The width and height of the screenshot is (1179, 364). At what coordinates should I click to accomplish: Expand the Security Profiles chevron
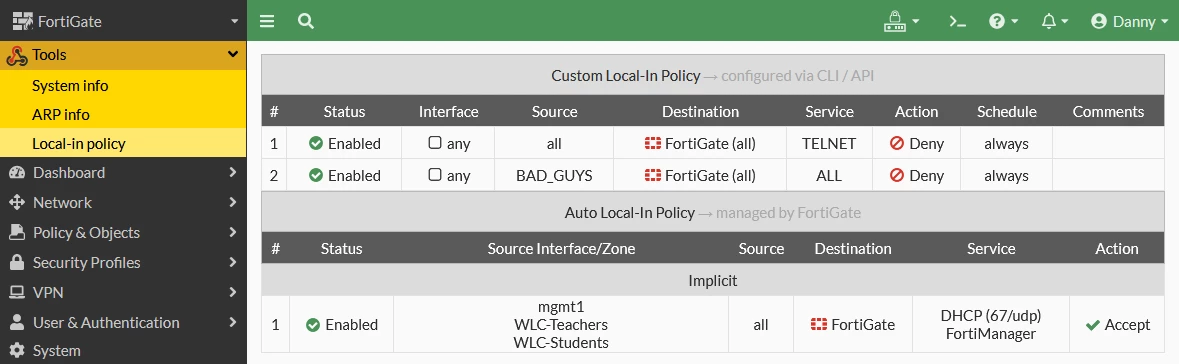tap(232, 262)
